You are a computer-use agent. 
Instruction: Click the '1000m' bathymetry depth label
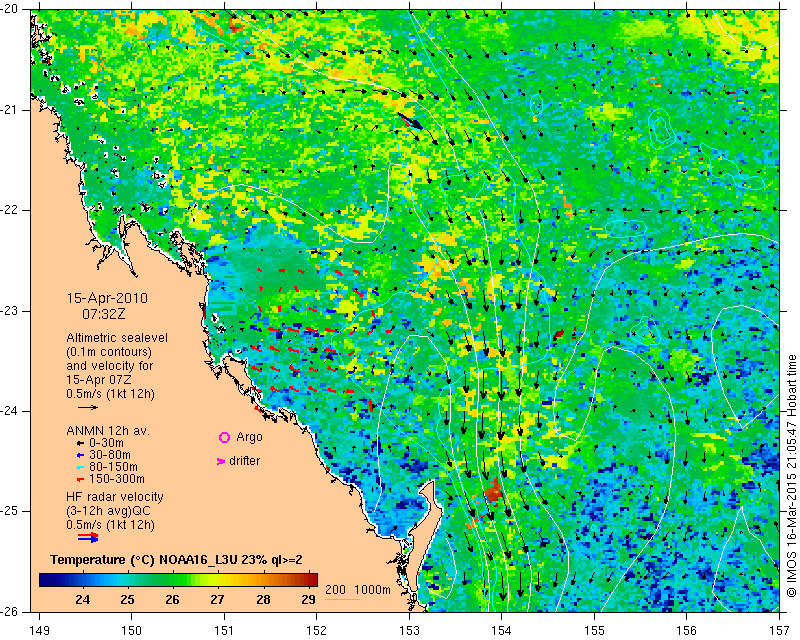(372, 590)
